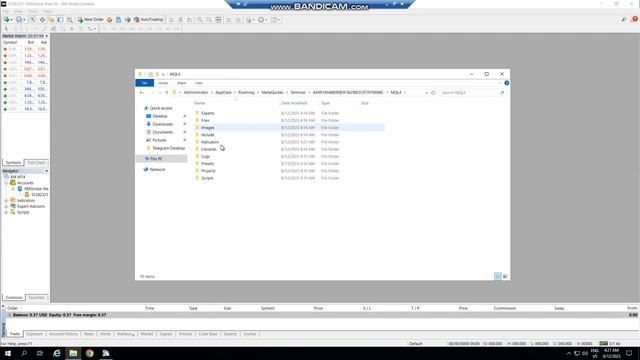The image size is (640, 360).
Task: Toggle the Market Watch toolbar icon
Action: coord(33,20)
